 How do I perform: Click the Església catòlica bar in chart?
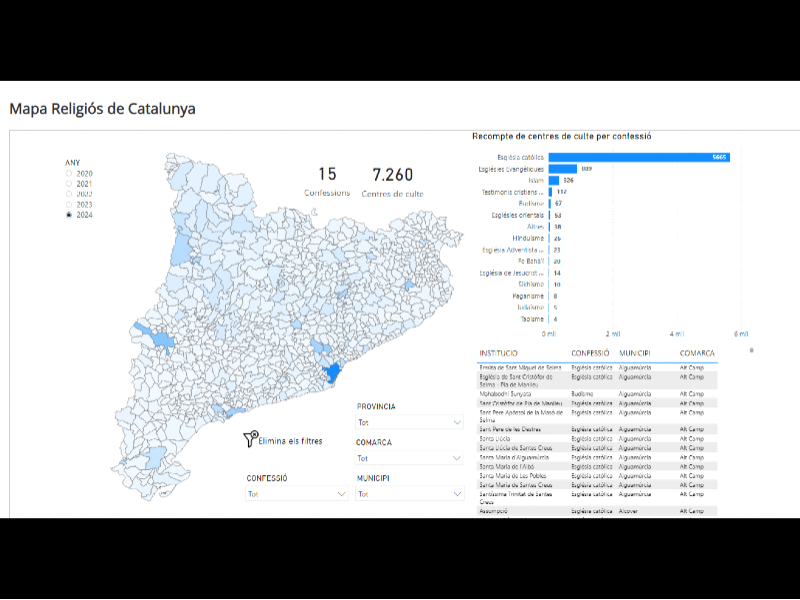pyautogui.click(x=638, y=157)
